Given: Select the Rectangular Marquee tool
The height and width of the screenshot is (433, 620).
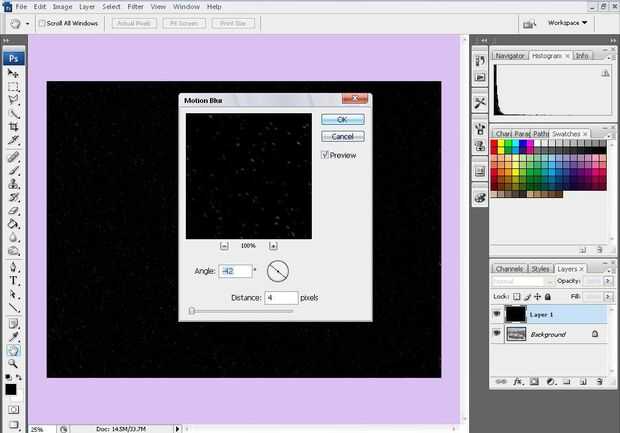Looking at the screenshot, I should point(13,87).
